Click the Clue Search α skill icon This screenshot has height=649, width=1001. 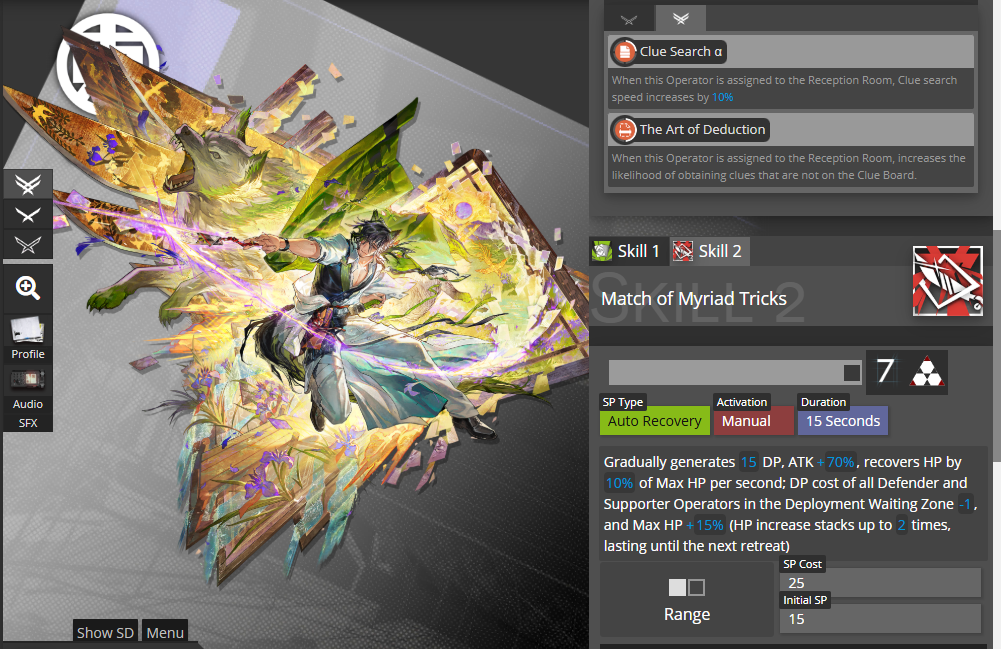[x=624, y=52]
